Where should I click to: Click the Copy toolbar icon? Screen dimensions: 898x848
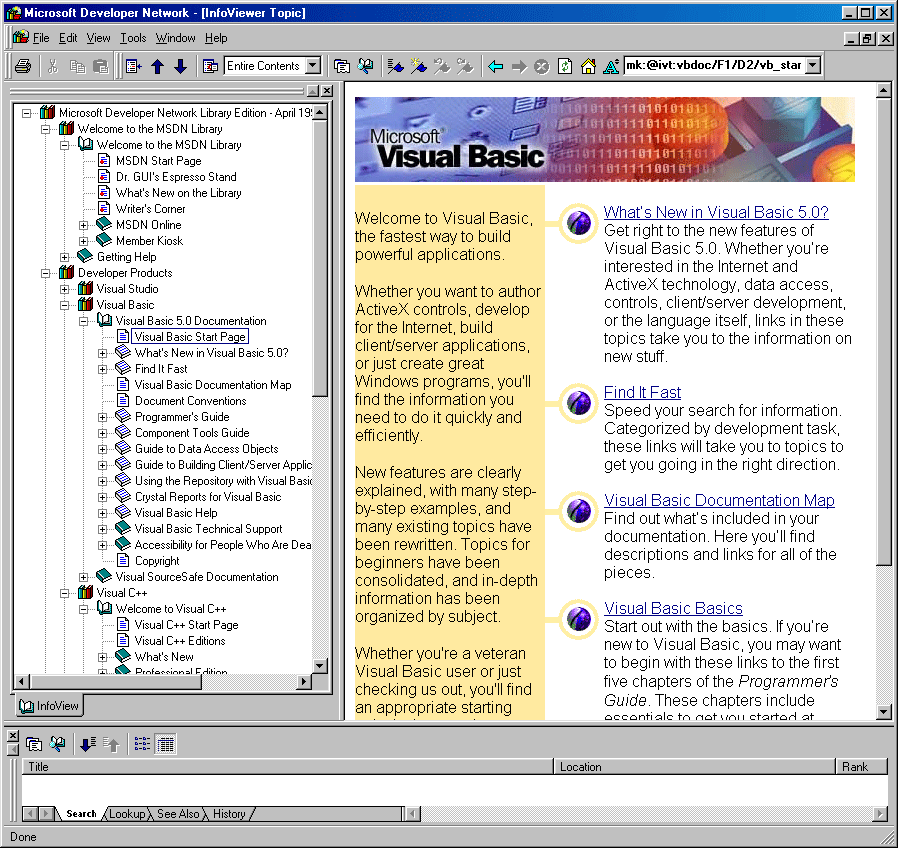(77, 66)
